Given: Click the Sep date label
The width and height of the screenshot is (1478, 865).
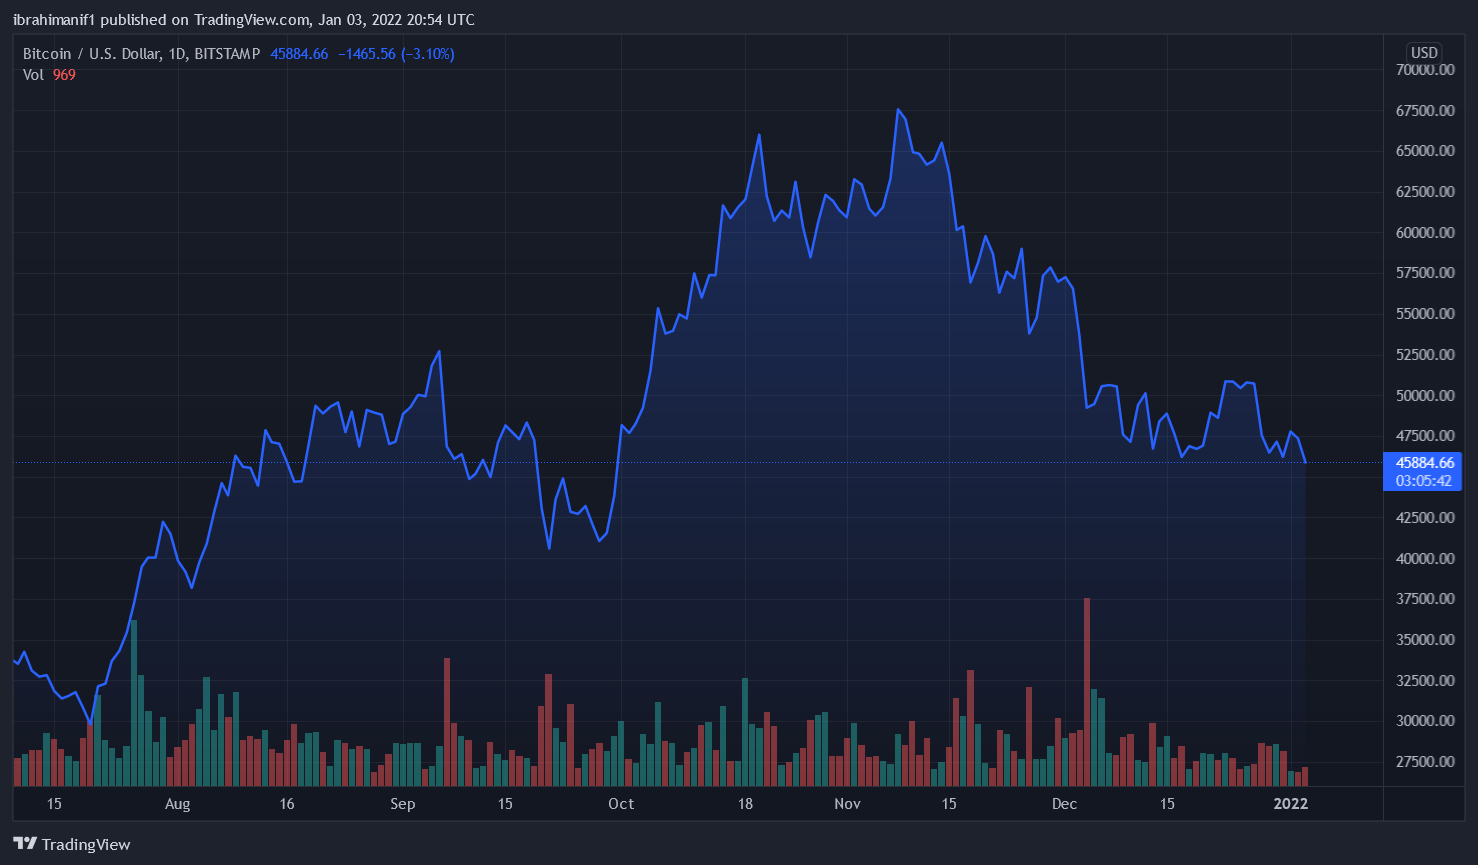Looking at the screenshot, I should 402,804.
